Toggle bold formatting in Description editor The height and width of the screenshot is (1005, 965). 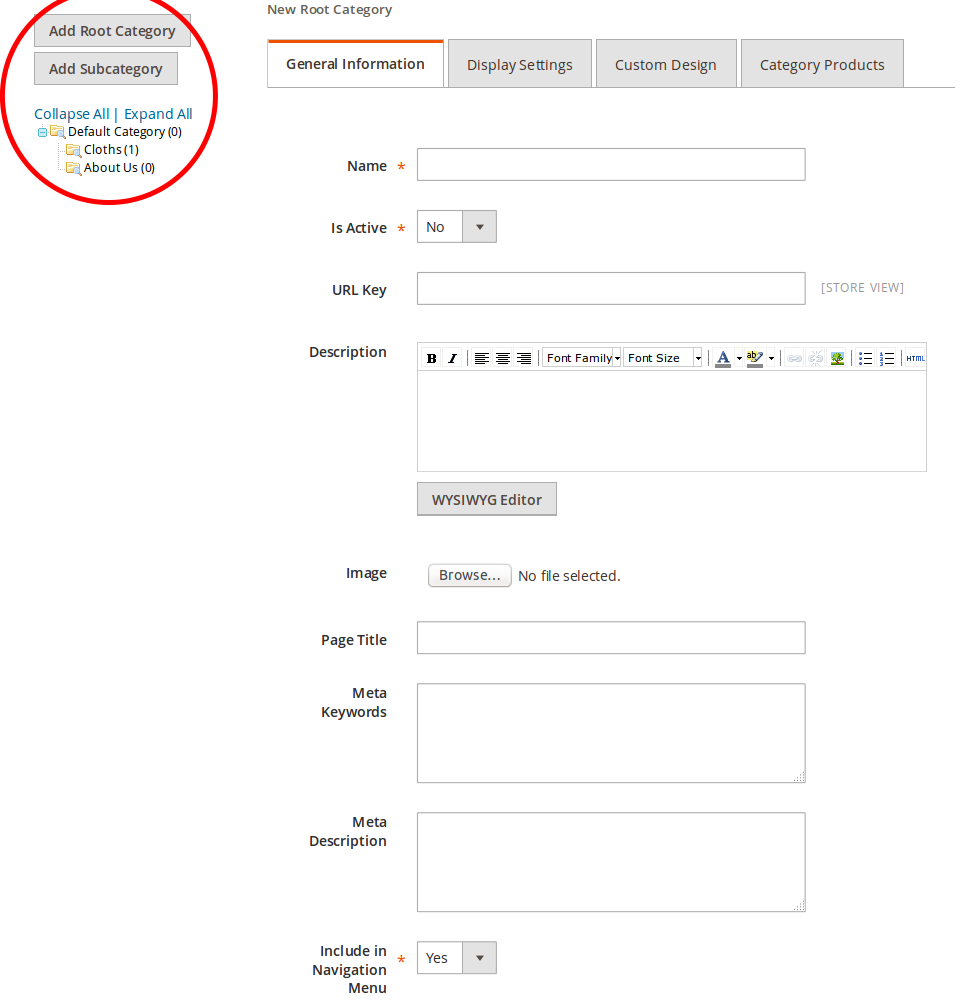[432, 358]
